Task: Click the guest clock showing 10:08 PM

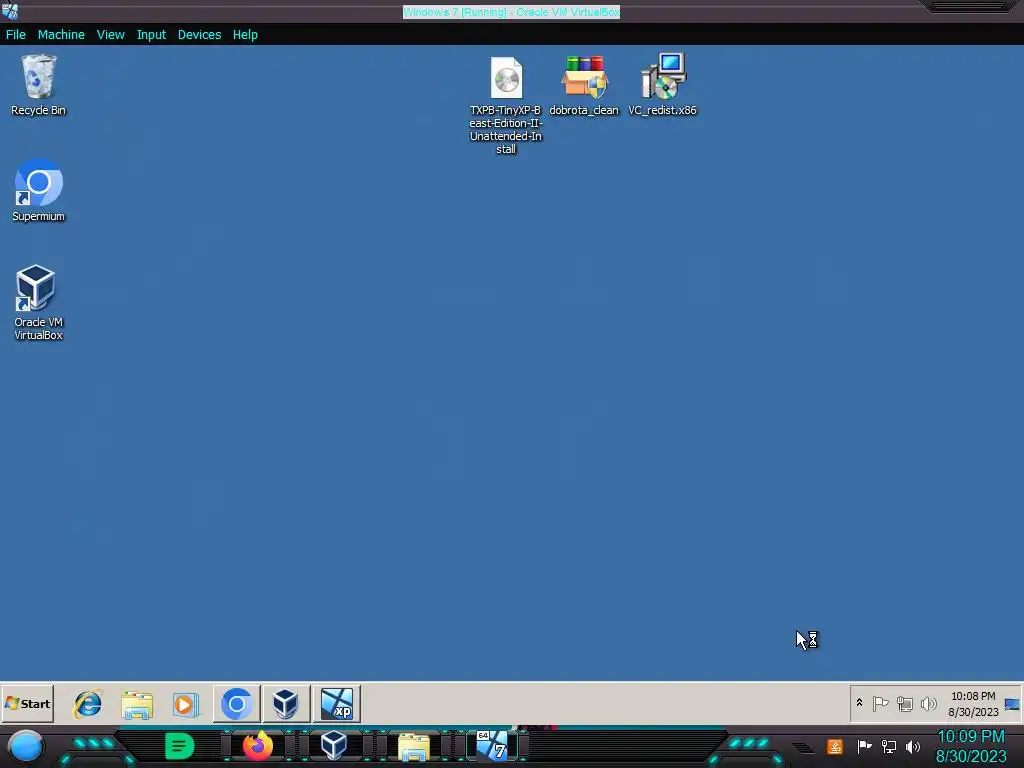Action: 973,703
